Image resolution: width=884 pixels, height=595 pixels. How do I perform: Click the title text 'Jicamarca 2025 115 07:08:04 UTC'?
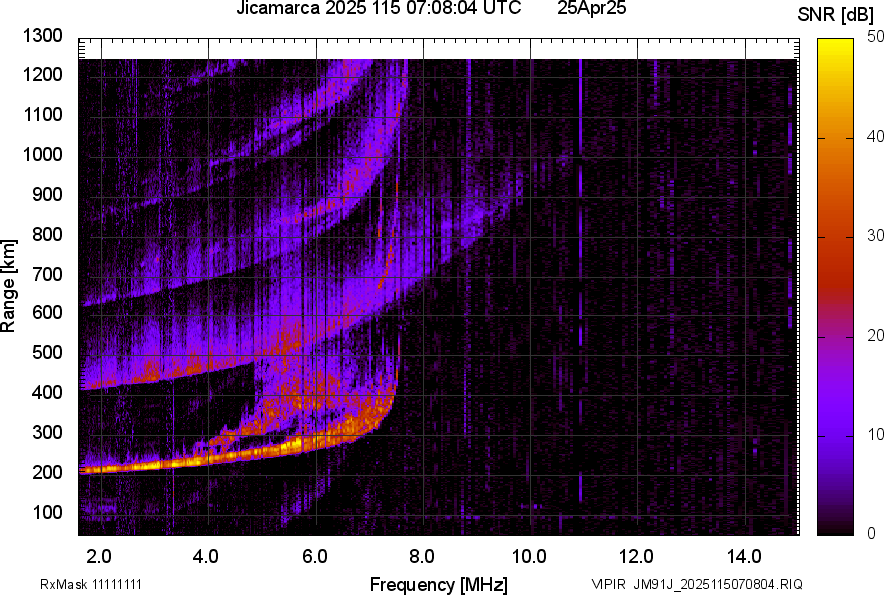[x=378, y=8]
